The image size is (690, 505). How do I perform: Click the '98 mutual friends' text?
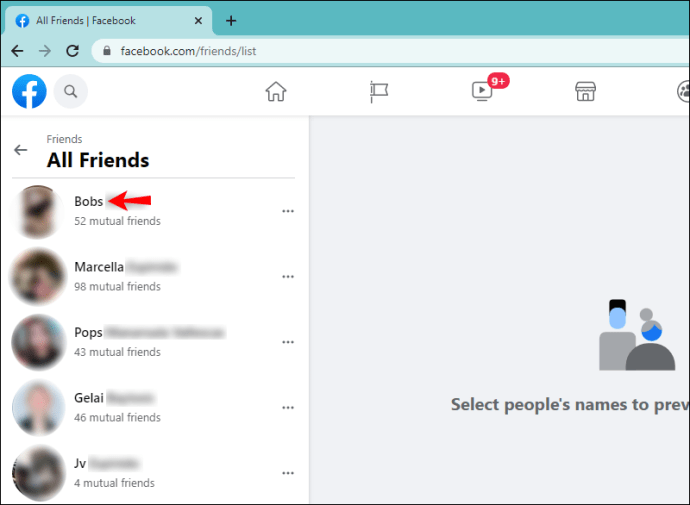click(117, 286)
